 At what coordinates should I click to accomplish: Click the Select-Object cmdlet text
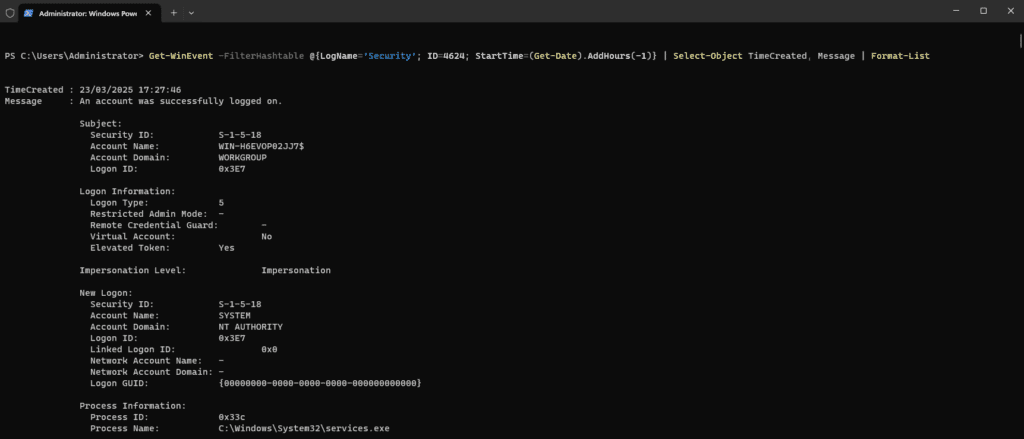708,56
